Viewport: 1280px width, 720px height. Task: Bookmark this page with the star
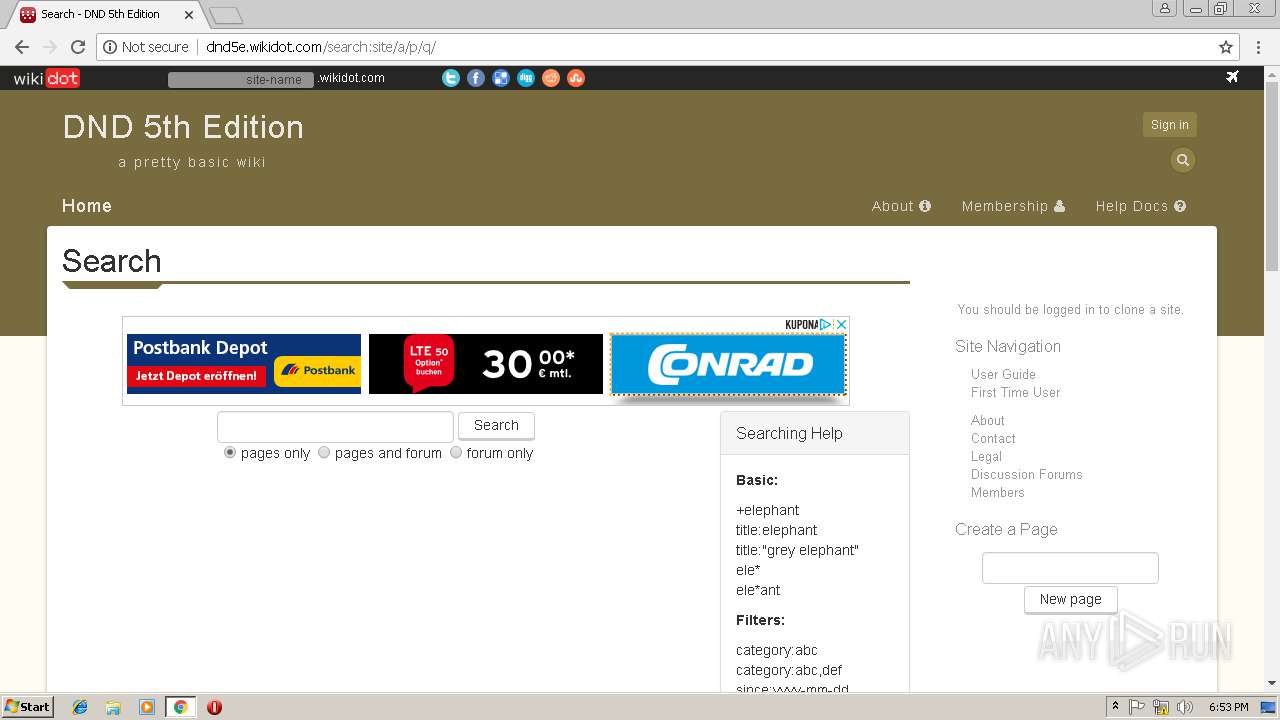(1226, 47)
